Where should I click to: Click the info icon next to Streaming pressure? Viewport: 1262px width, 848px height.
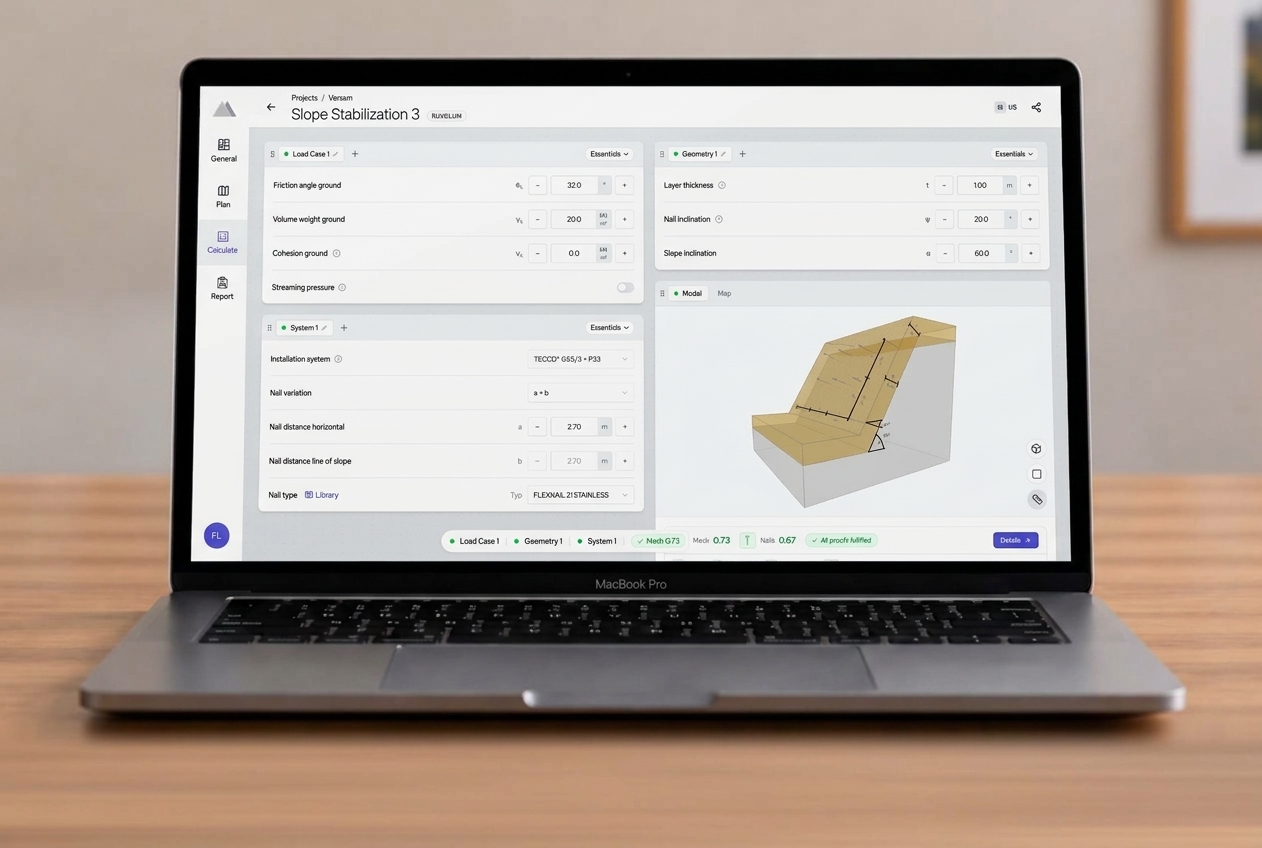(342, 287)
